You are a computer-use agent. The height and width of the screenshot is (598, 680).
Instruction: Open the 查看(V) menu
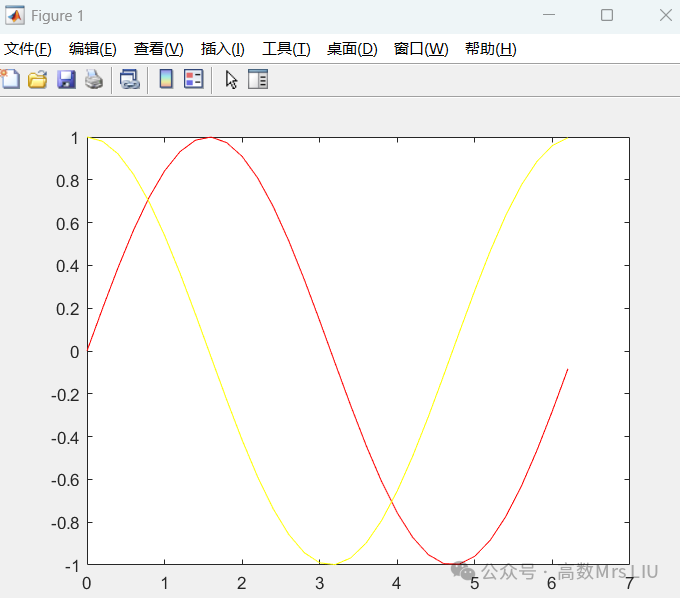159,49
